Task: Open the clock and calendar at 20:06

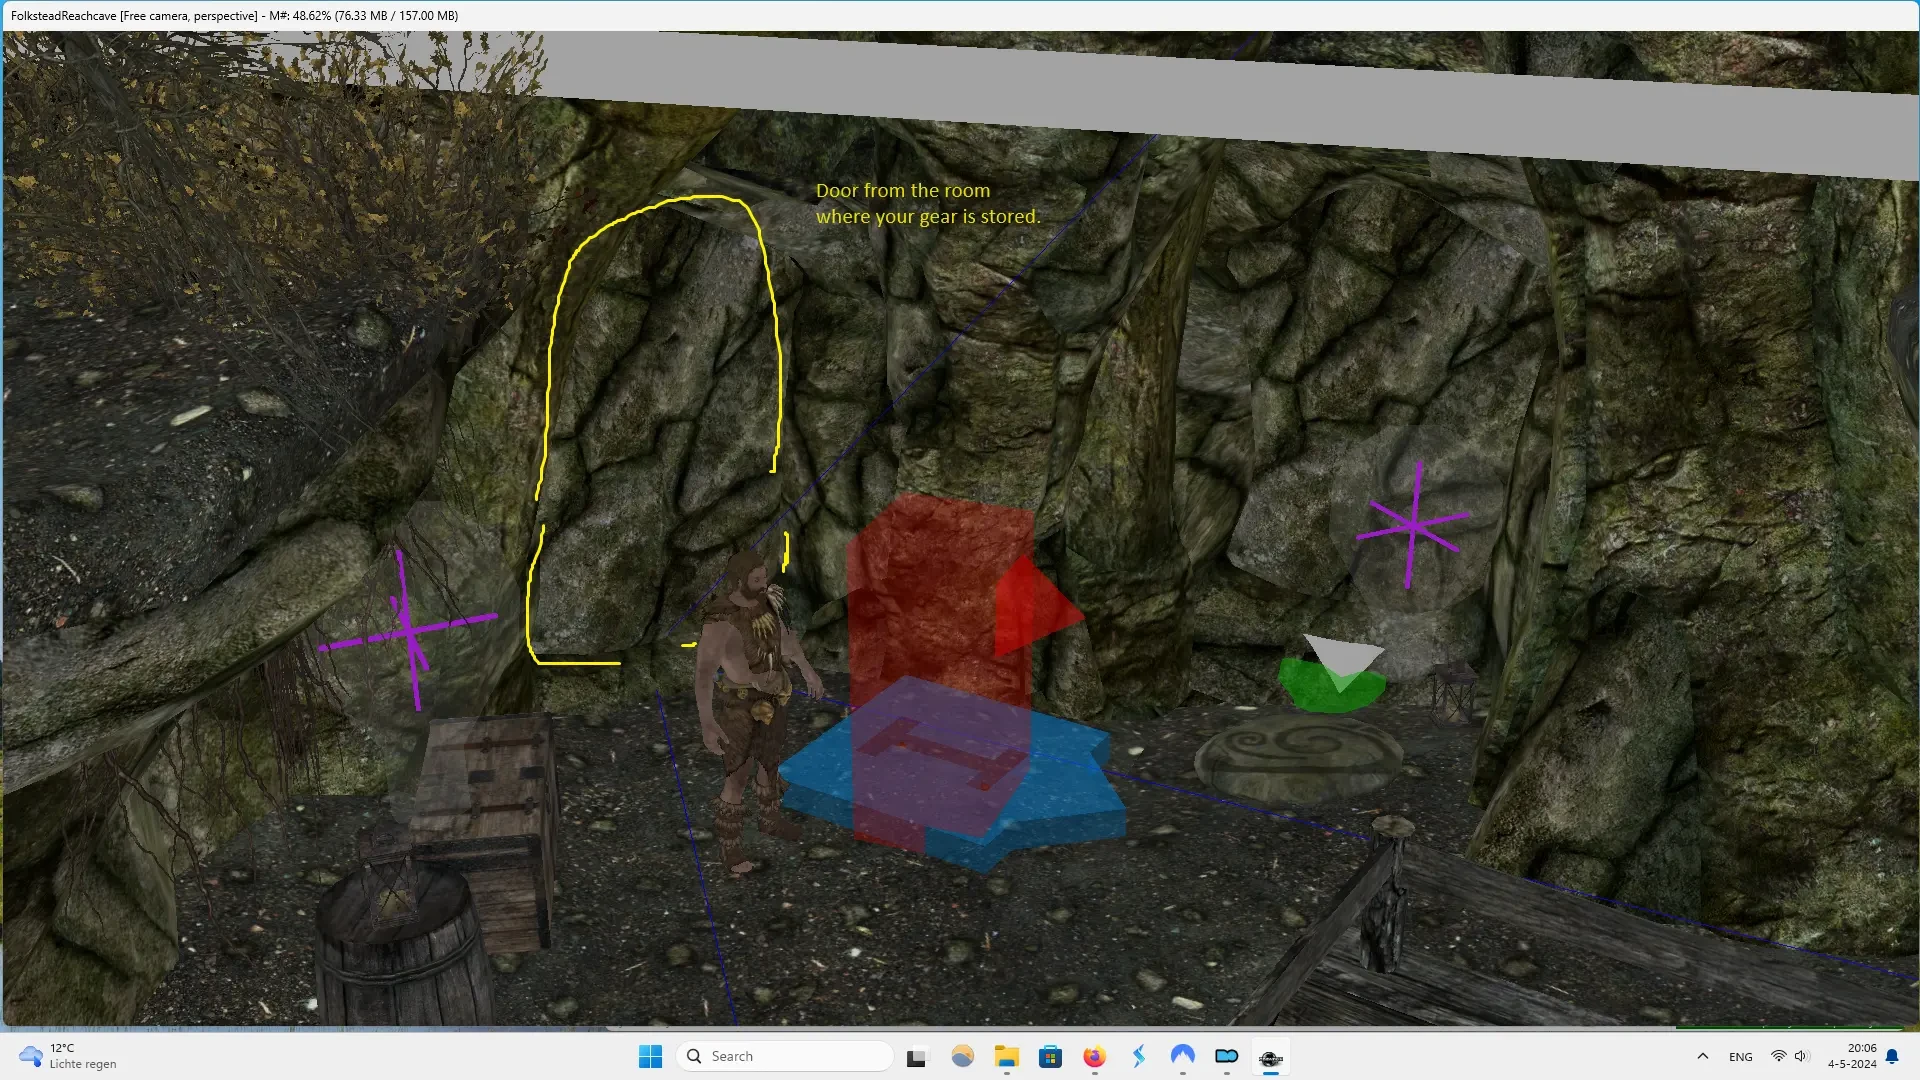Action: coord(1852,1056)
